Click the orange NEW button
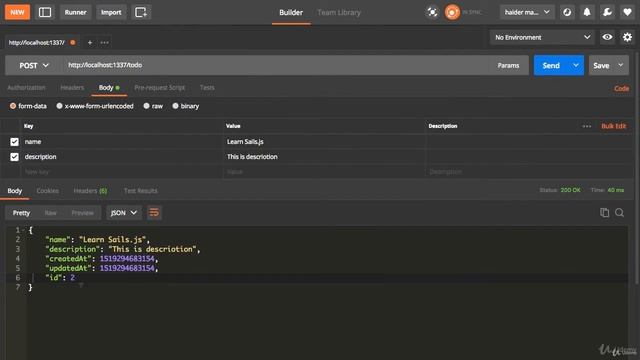 (x=17, y=12)
